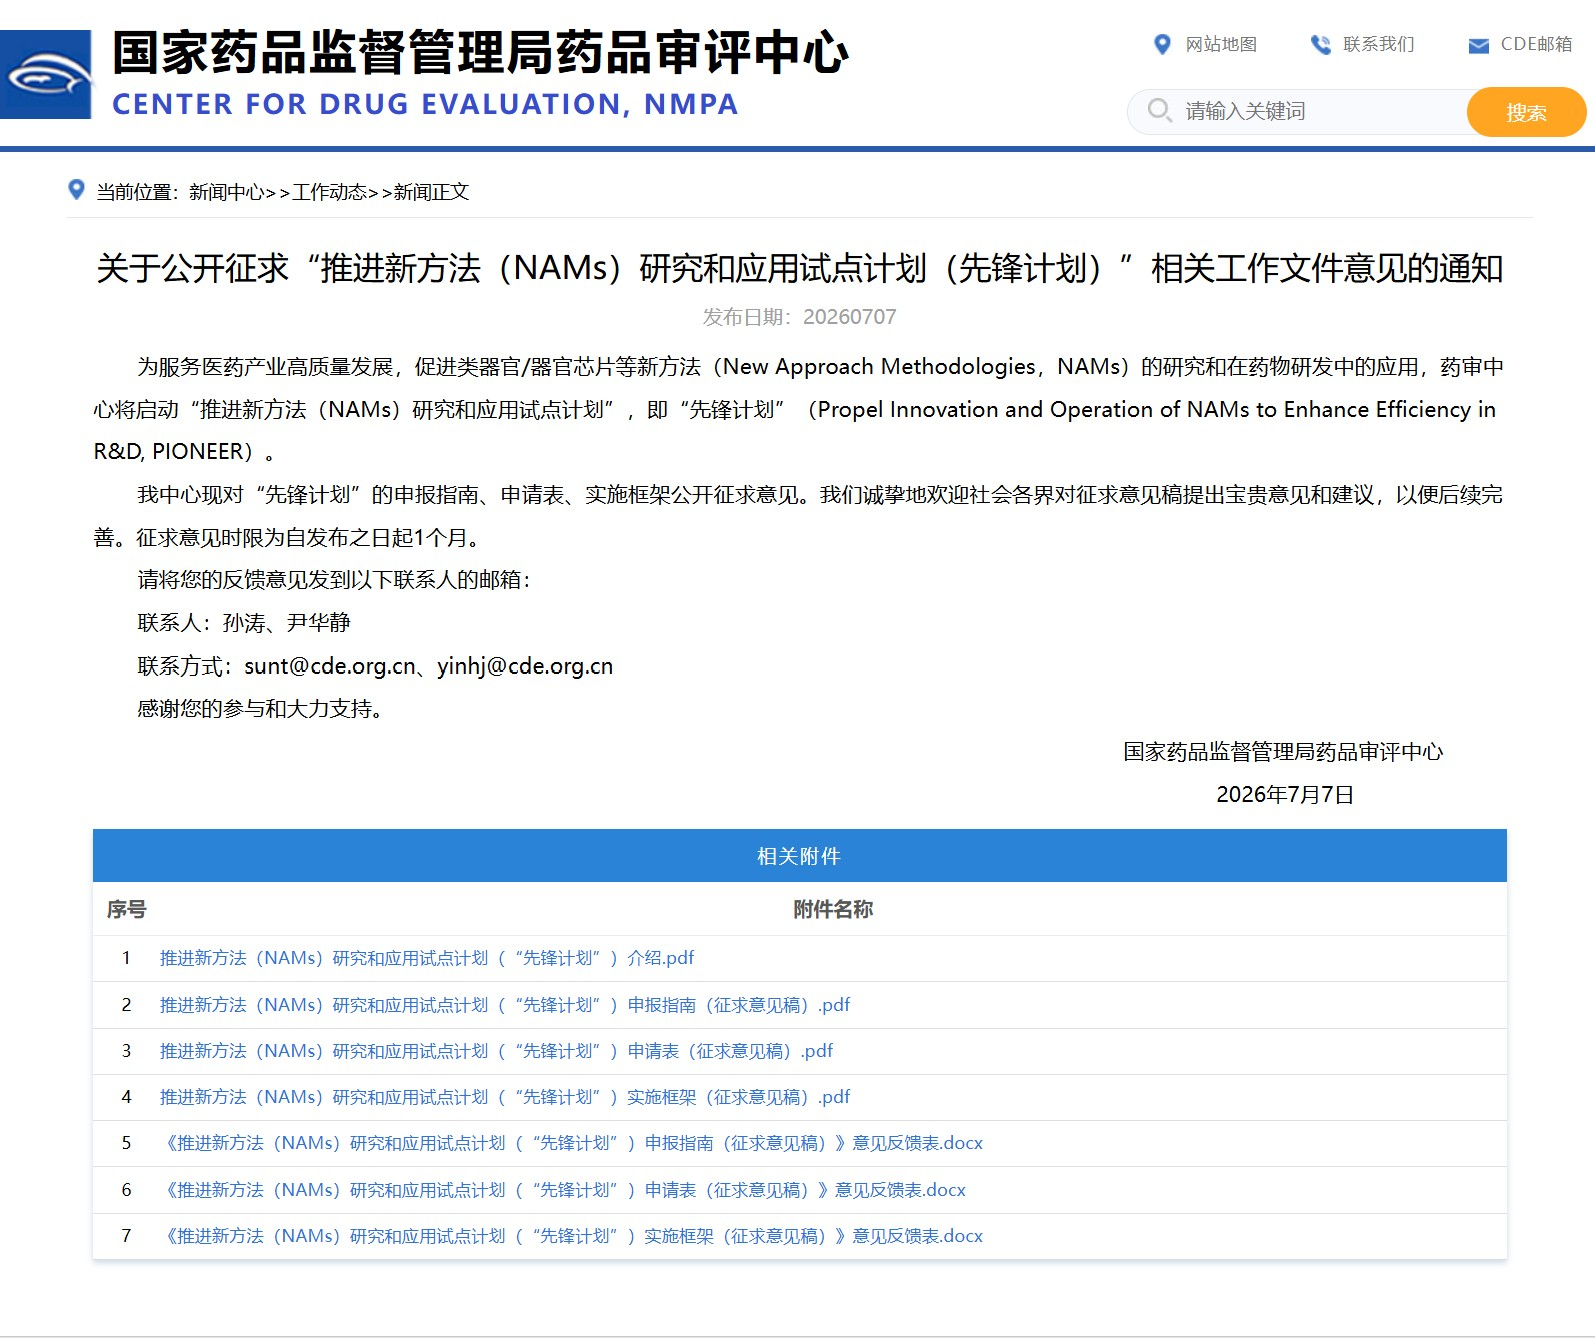Open the CDE邮箱 link
The height and width of the screenshot is (1338, 1595).
(x=1536, y=44)
